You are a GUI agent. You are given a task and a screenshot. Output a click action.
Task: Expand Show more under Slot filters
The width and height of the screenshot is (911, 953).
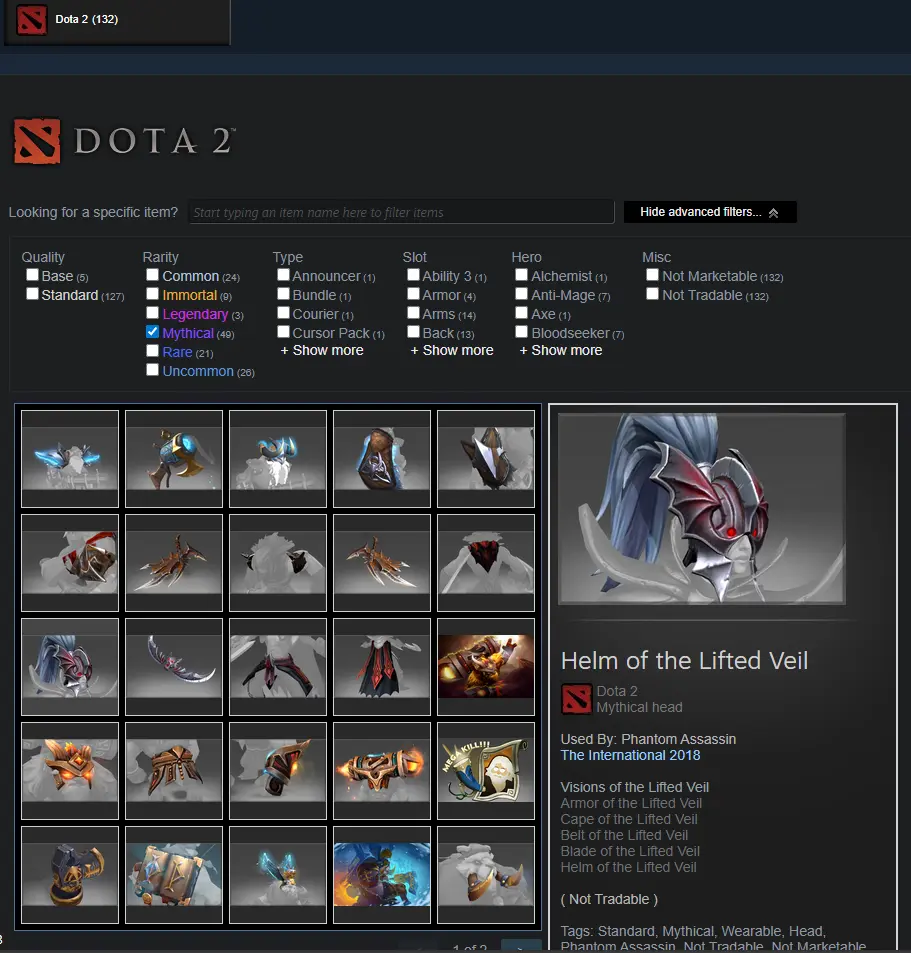click(451, 351)
